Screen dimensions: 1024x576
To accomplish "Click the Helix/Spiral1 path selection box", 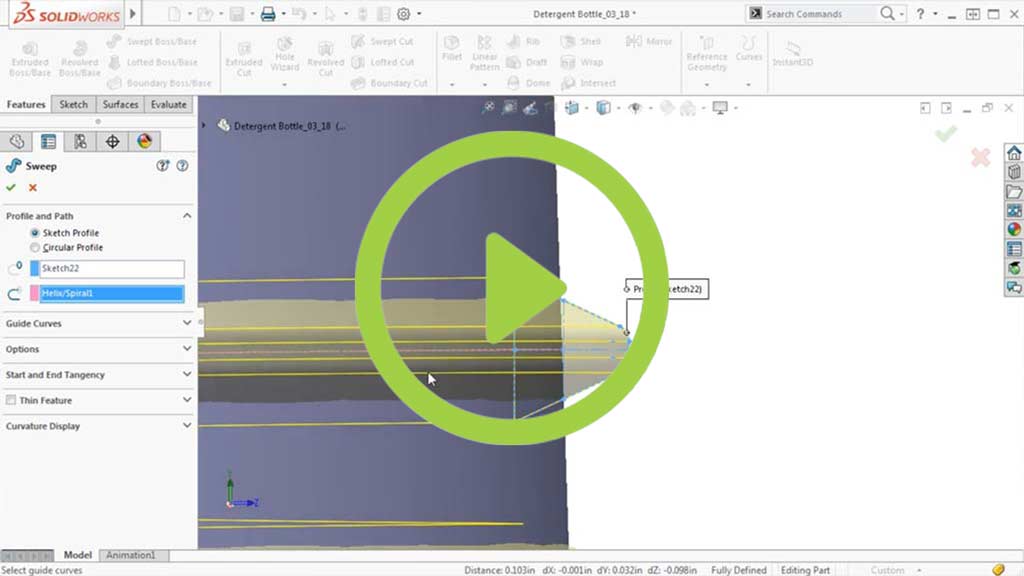I will 111,294.
